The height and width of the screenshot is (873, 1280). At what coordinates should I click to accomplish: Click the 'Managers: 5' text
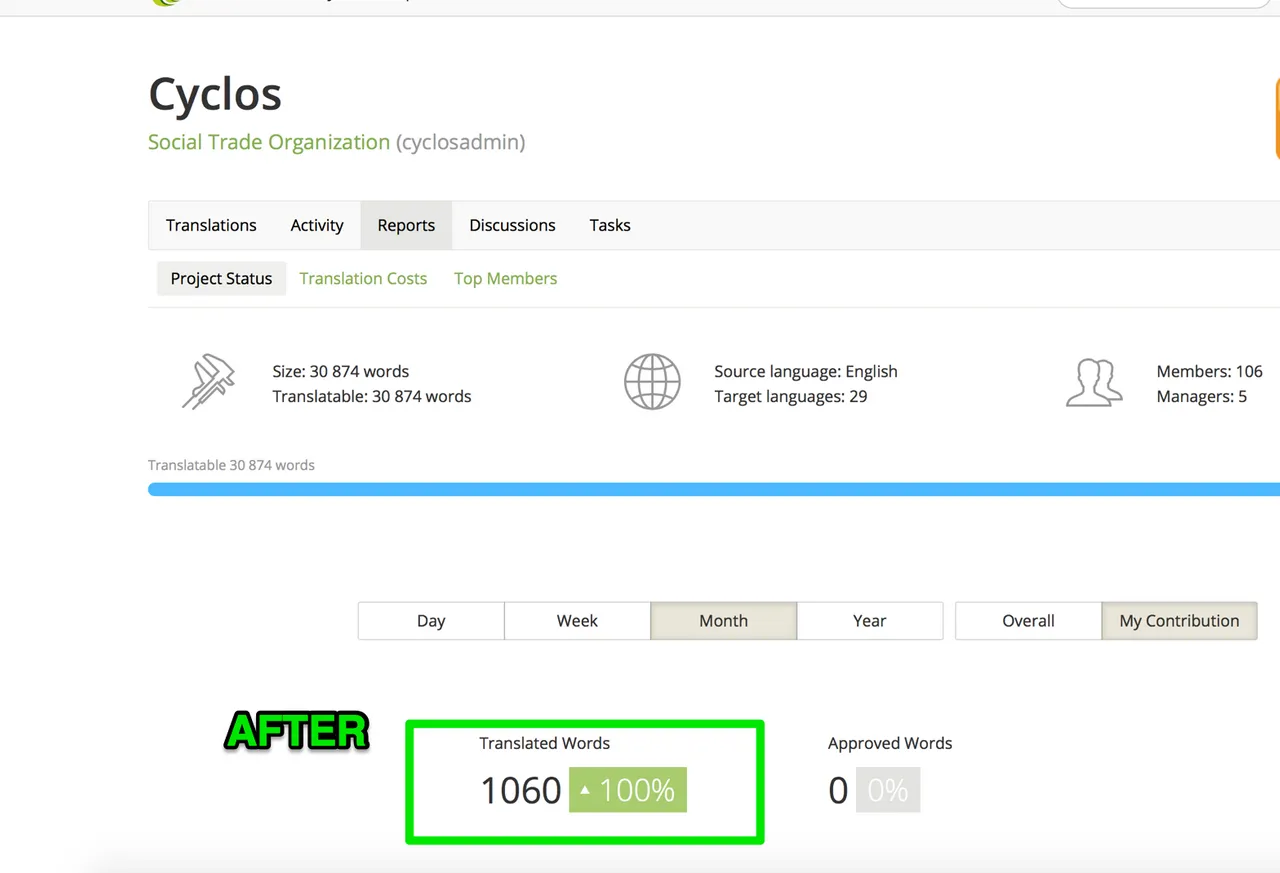tap(1202, 396)
